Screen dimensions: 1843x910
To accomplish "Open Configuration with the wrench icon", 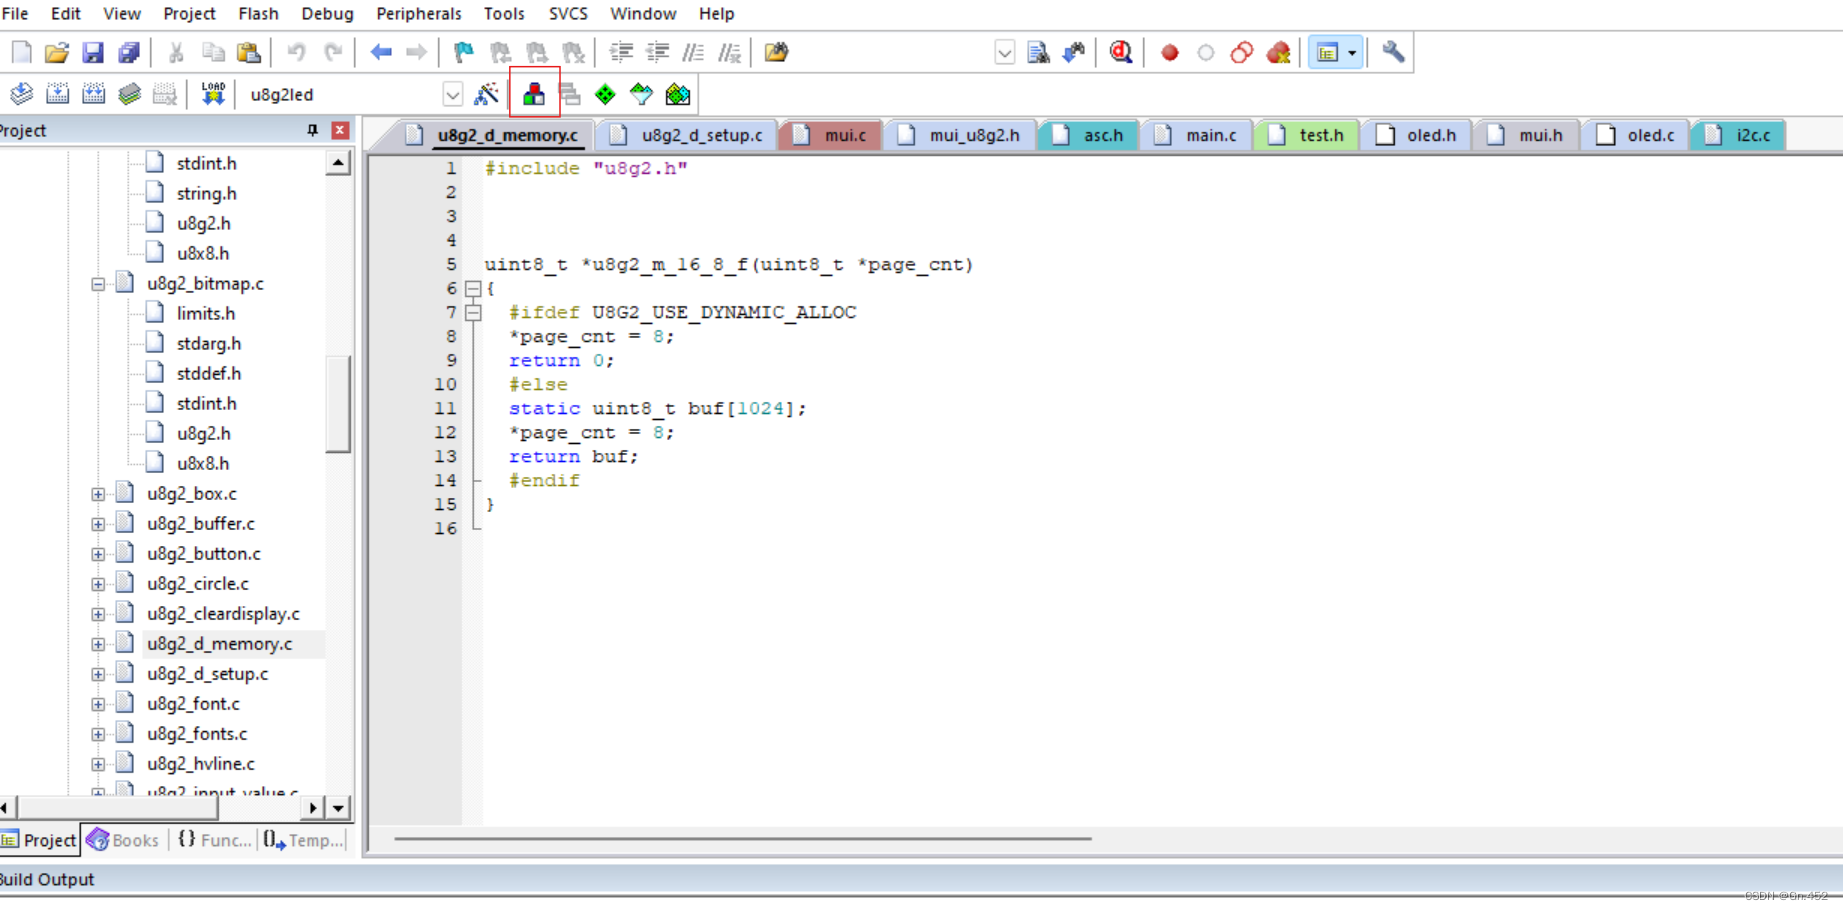I will pyautogui.click(x=1393, y=52).
